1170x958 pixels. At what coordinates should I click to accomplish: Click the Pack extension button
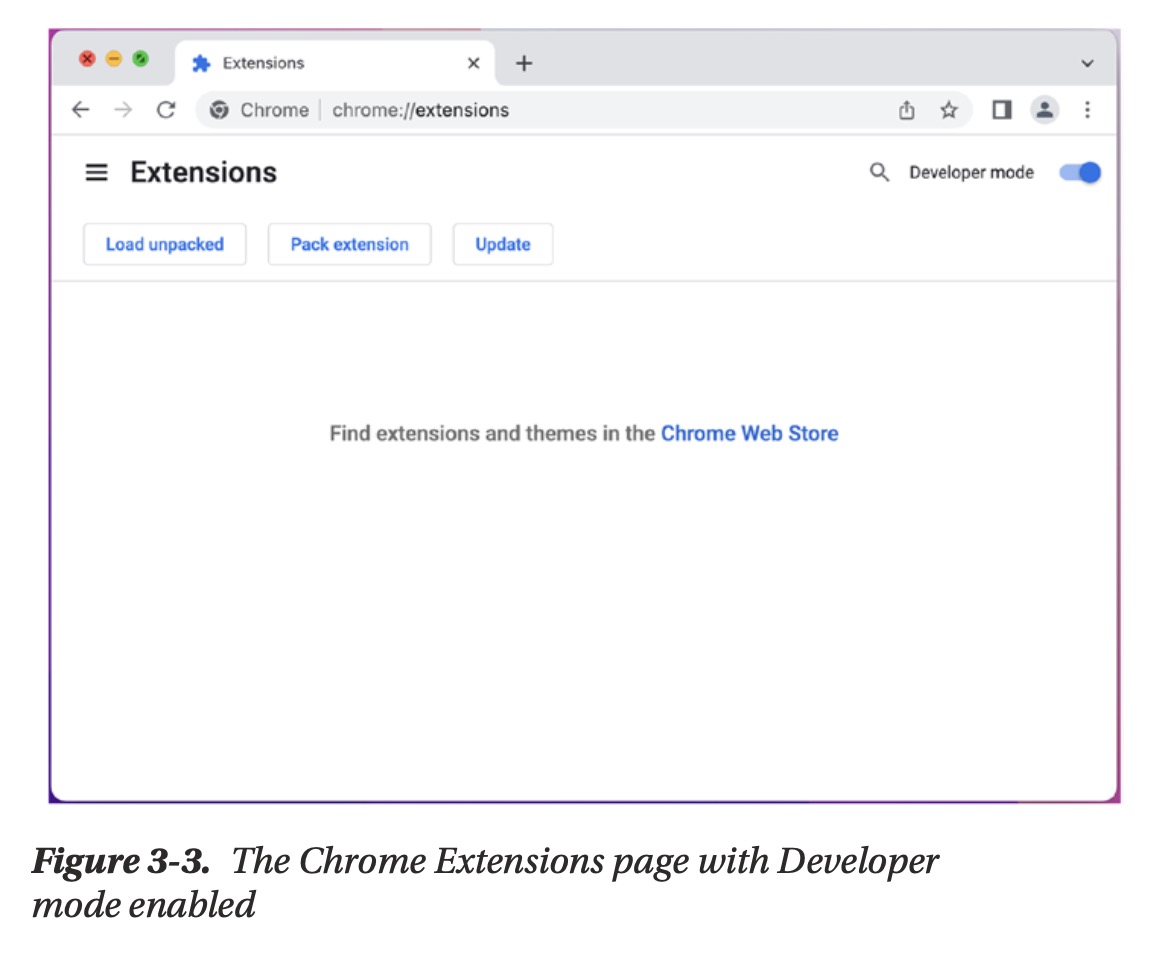point(349,244)
